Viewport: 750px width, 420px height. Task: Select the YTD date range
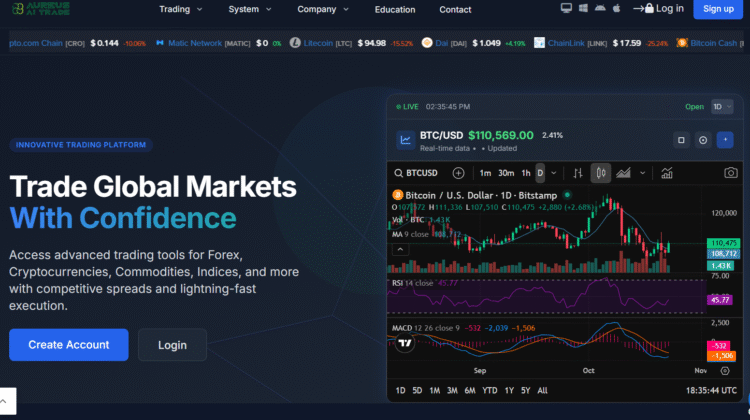490,390
